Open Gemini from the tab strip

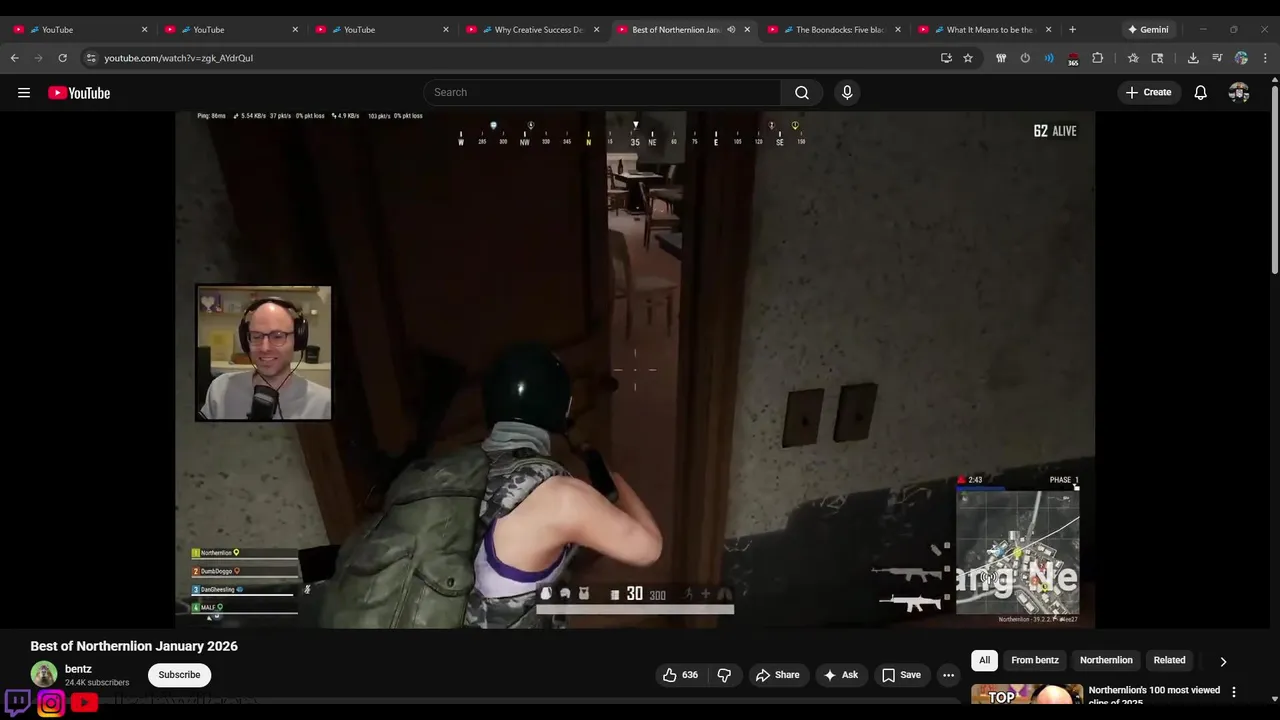1148,30
